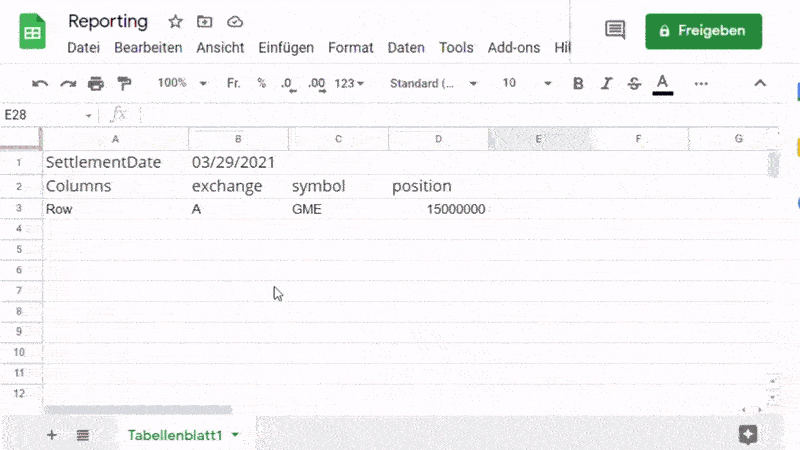Open the Format menu

[x=351, y=47]
